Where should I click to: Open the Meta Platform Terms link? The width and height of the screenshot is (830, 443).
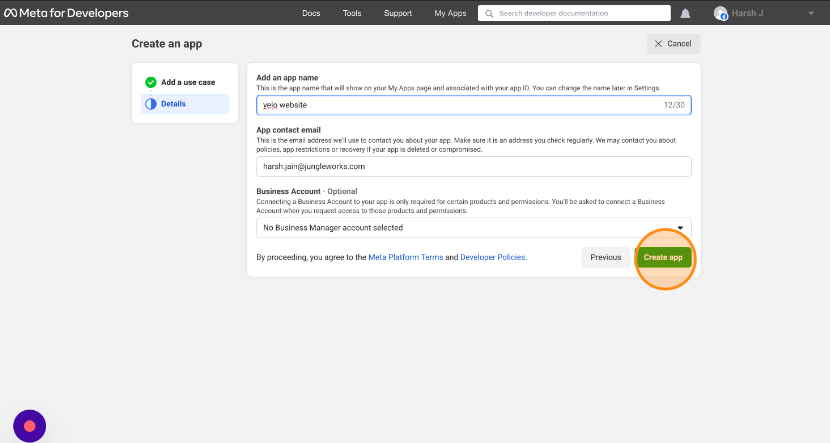(405, 257)
